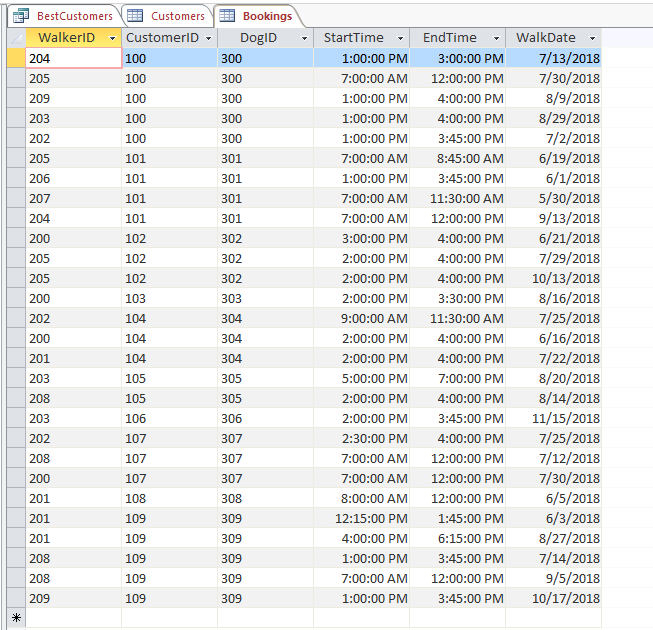Click the WalkDate cell 8/14/2018
The image size is (653, 630).
pos(553,398)
